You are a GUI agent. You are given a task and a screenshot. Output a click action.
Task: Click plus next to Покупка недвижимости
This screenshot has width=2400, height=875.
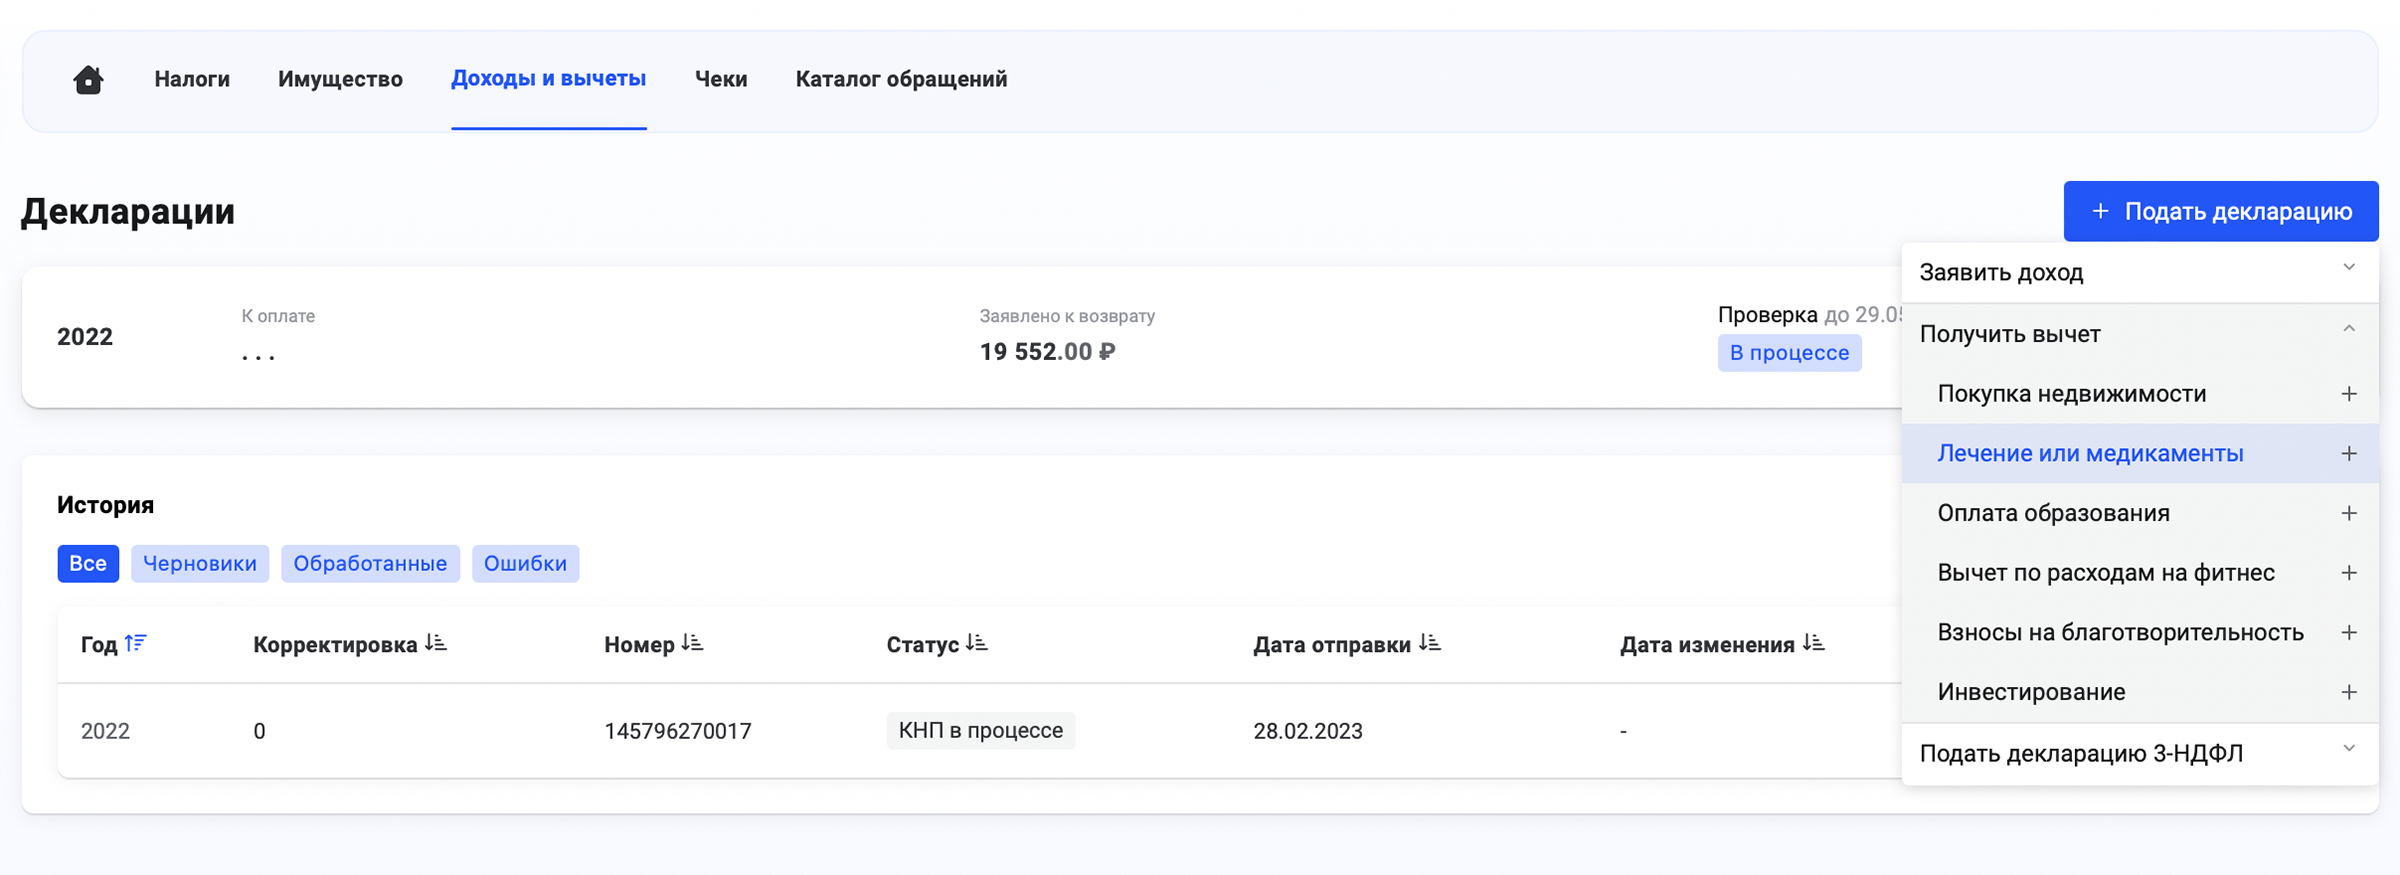[x=2349, y=394]
